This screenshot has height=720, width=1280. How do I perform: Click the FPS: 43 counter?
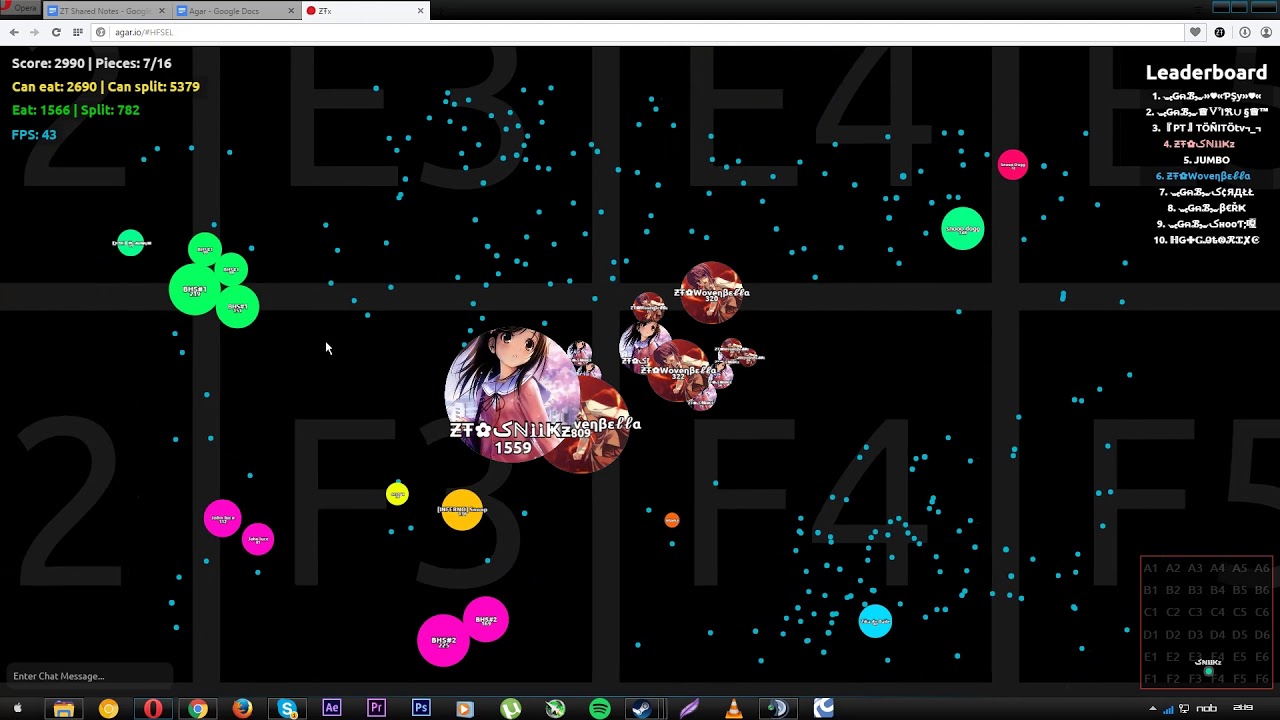pos(34,134)
